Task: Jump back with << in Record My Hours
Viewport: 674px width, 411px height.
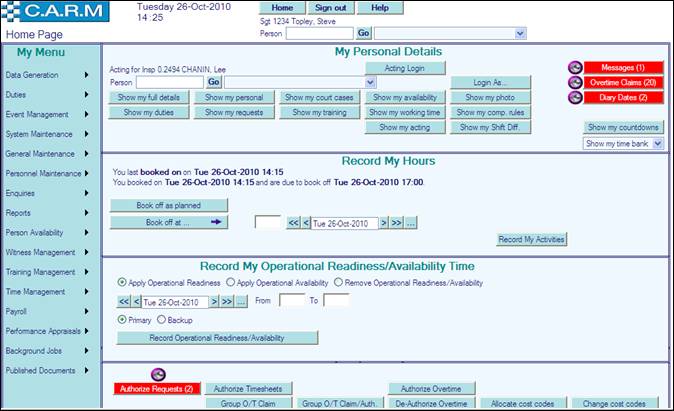Action: pos(294,223)
